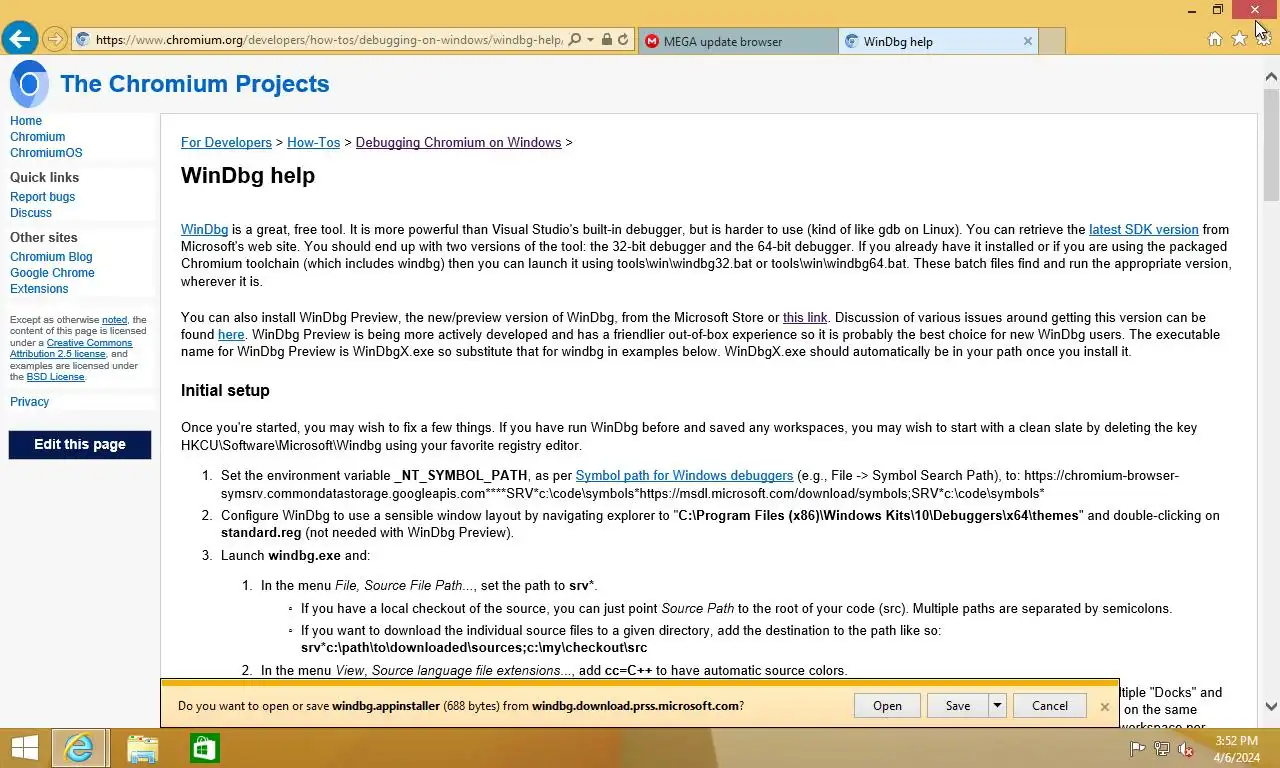This screenshot has width=1280, height=768.
Task: Expand the Save options dropdown arrow
Action: point(996,706)
